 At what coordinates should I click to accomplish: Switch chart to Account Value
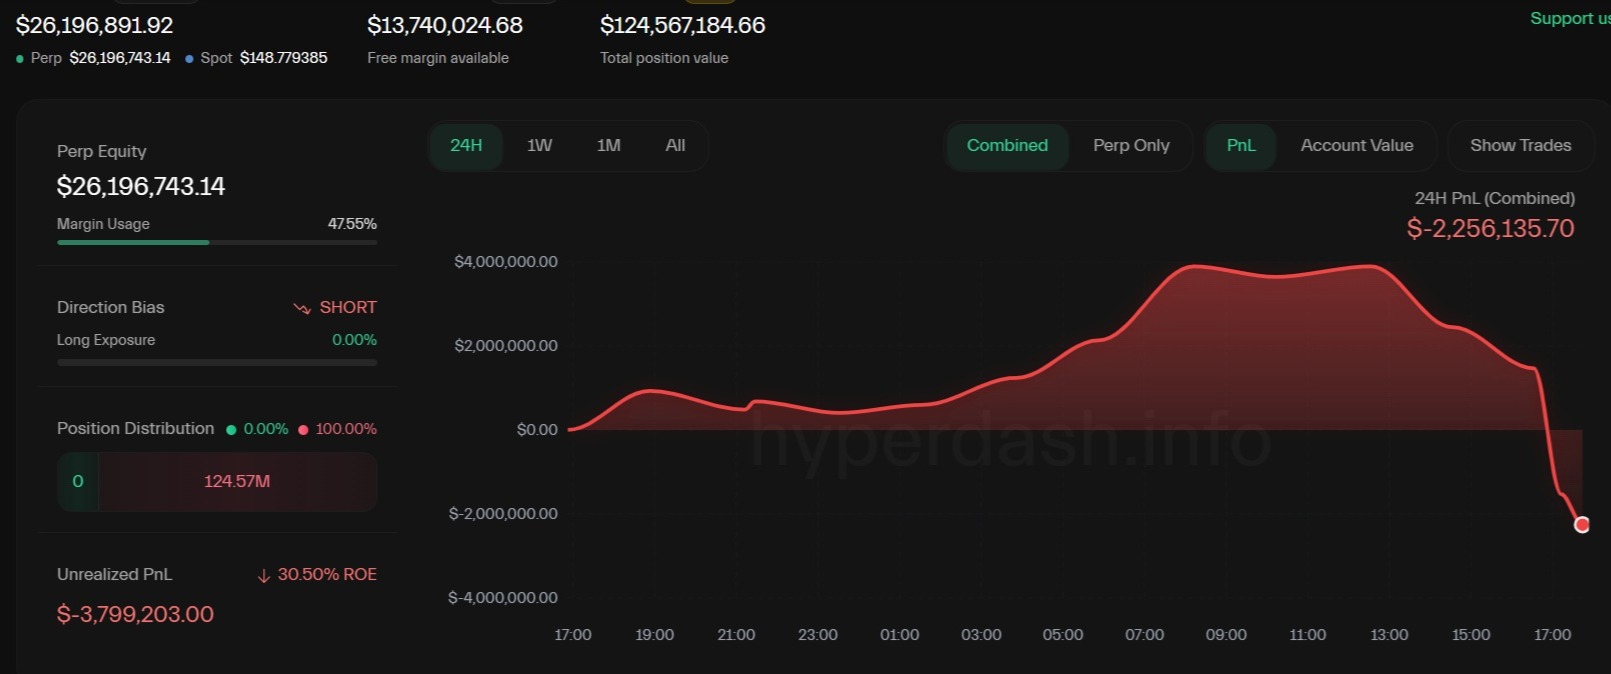tap(1356, 146)
